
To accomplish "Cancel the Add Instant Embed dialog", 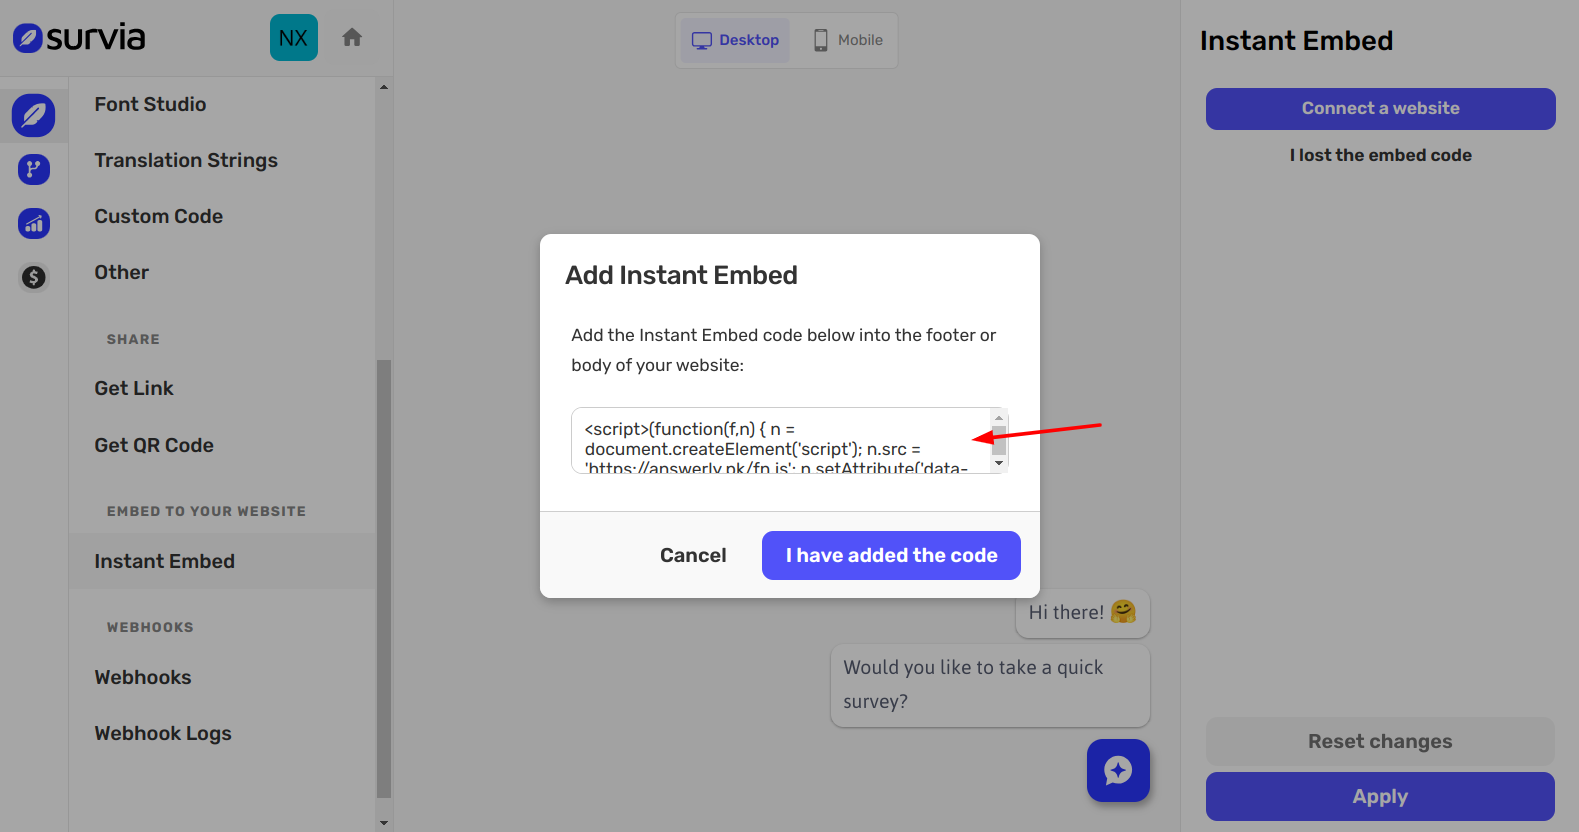I will coord(693,555).
